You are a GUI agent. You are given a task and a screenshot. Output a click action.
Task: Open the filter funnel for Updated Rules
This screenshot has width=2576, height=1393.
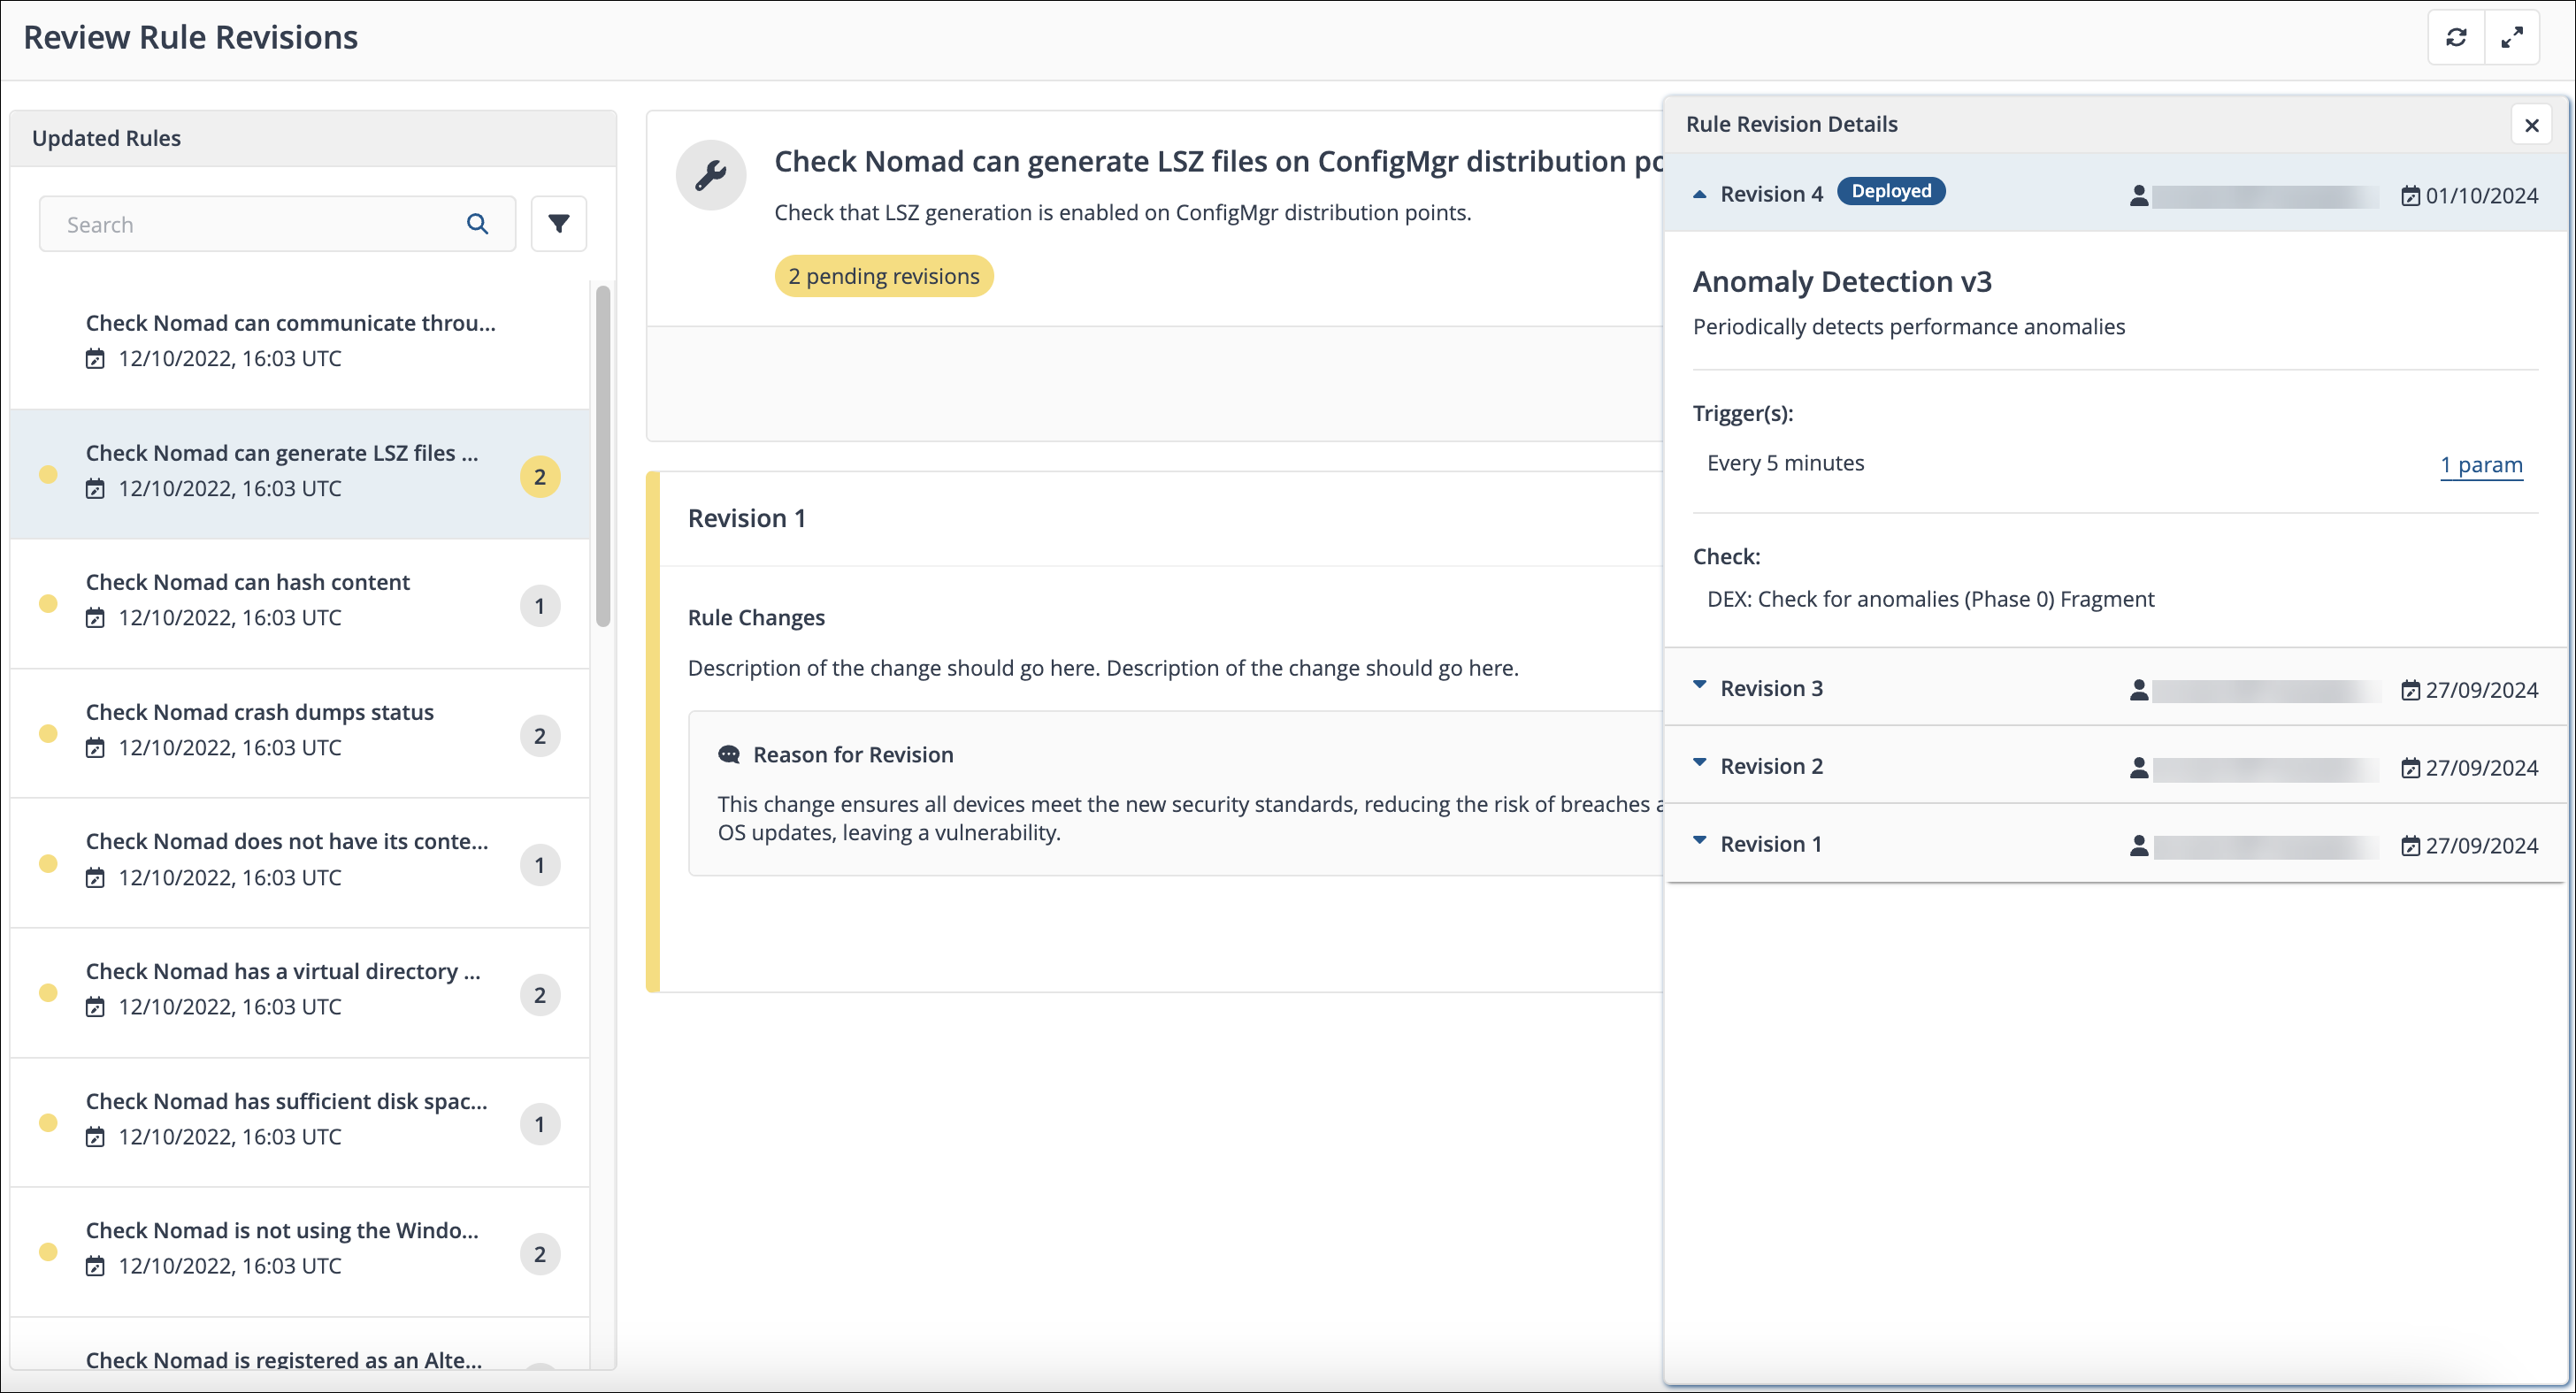558,224
